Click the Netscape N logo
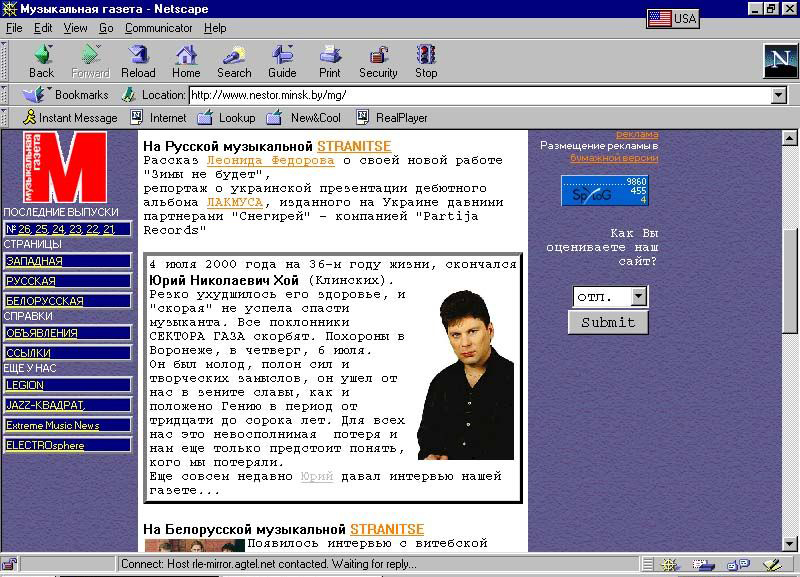This screenshot has height=577, width=800. (780, 61)
